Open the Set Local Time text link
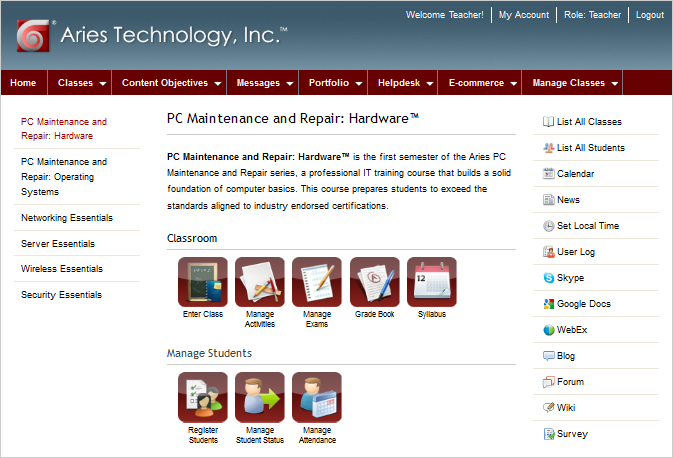Image resolution: width=673 pixels, height=458 pixels. (588, 226)
